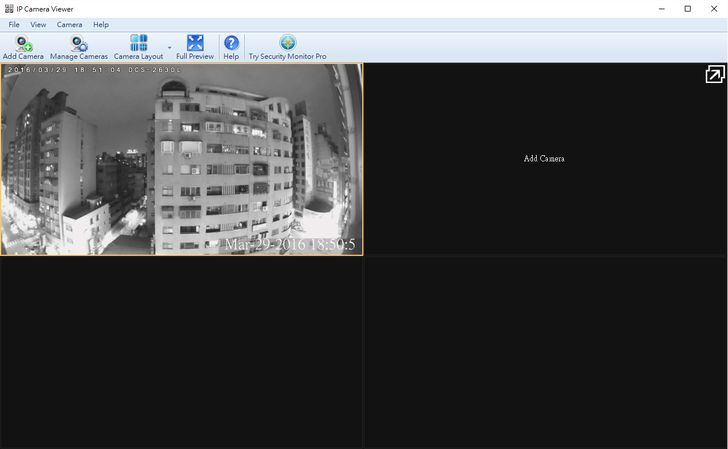Select the live fisheye camera feed
Screen dimensions: 728x449
point(181,159)
